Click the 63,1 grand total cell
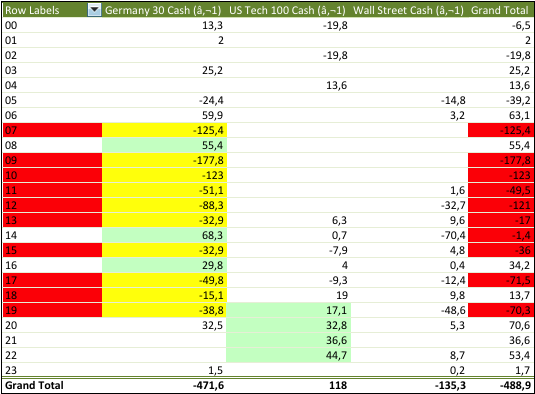The image size is (535, 394). (501, 115)
